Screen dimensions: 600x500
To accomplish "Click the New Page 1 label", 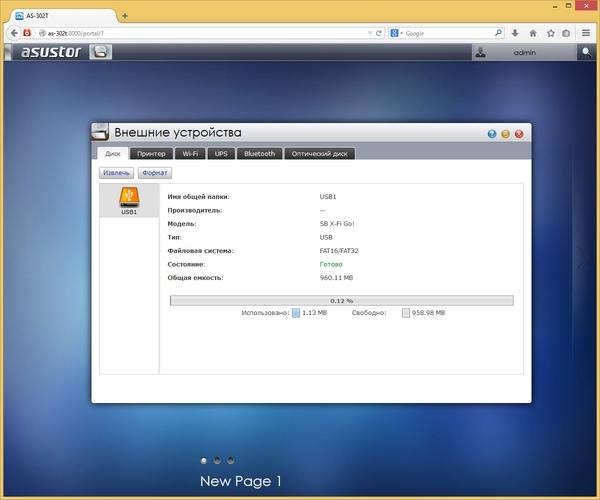I will pos(241,481).
